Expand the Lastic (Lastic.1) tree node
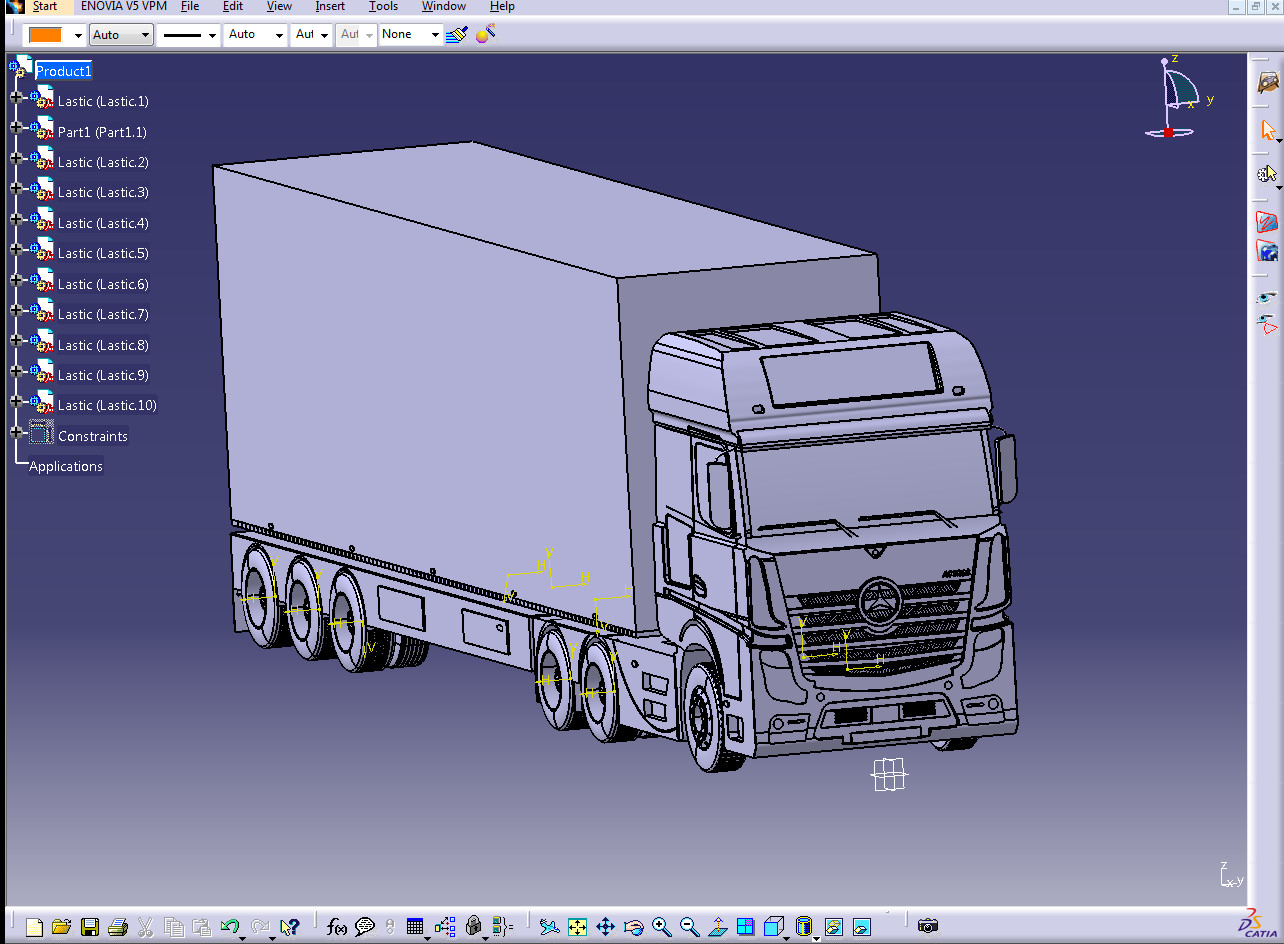This screenshot has height=944, width=1284. pos(15,98)
